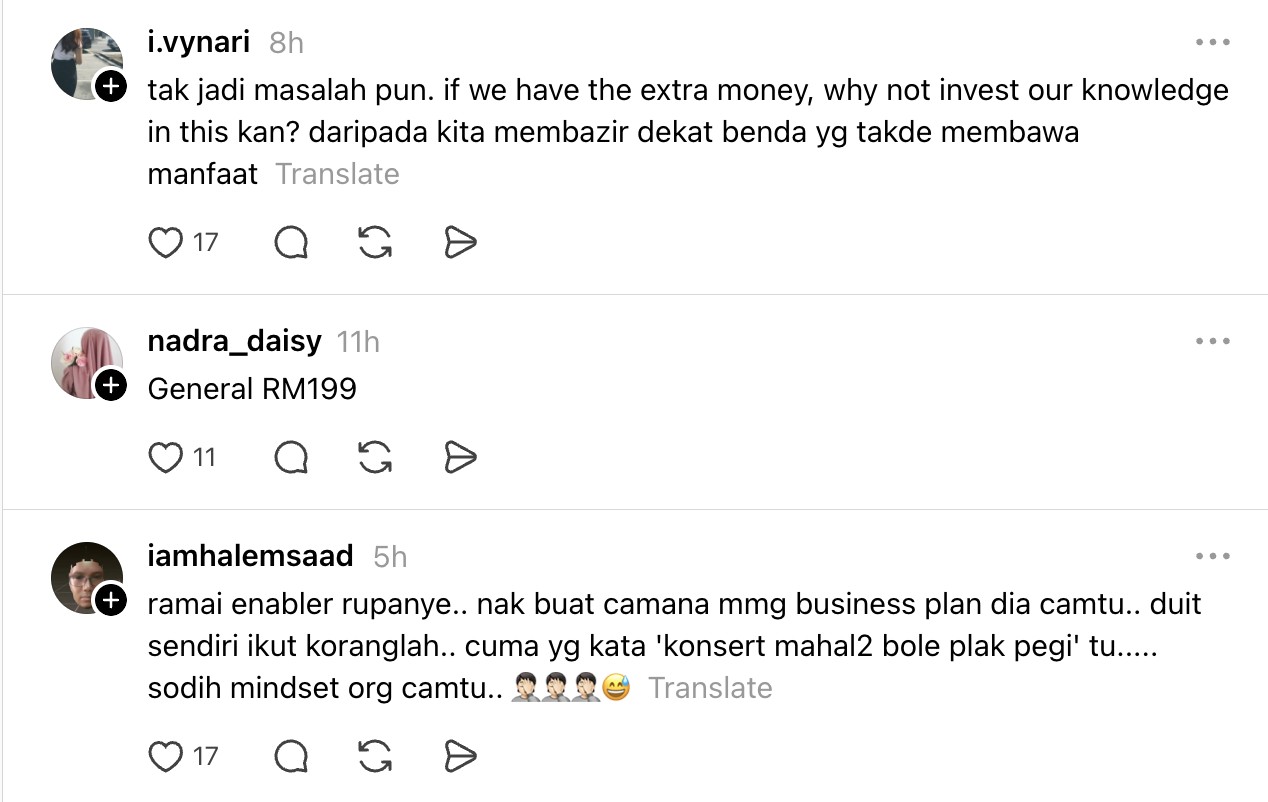Viewport: 1268px width, 802px height.
Task: Reply to i.vynari's comment via bubble icon
Action: [291, 243]
